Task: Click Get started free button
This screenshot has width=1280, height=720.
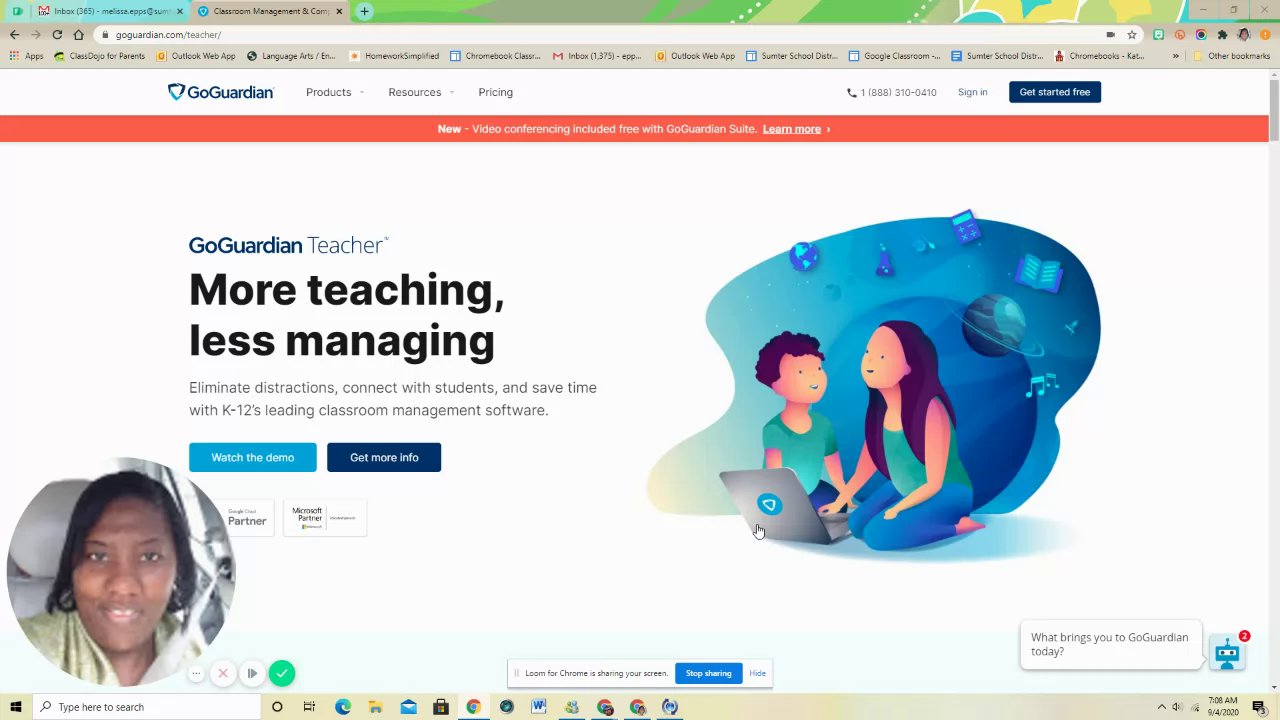Action: click(x=1054, y=92)
